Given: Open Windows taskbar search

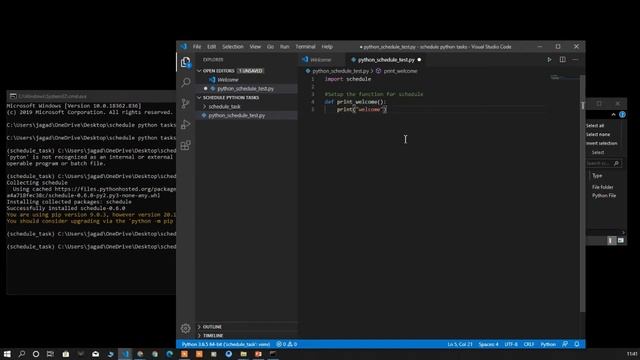Looking at the screenshot, I should tap(22, 354).
